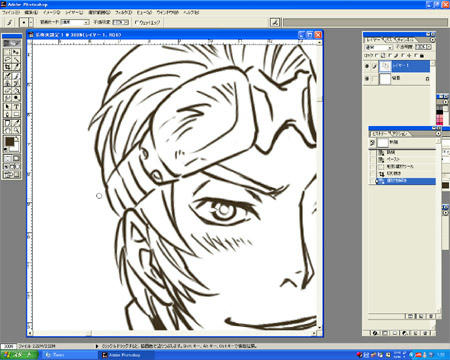The width and height of the screenshot is (450, 360).
Task: Open brush dynamics icon in options bar
Action: pyautogui.click(x=275, y=22)
